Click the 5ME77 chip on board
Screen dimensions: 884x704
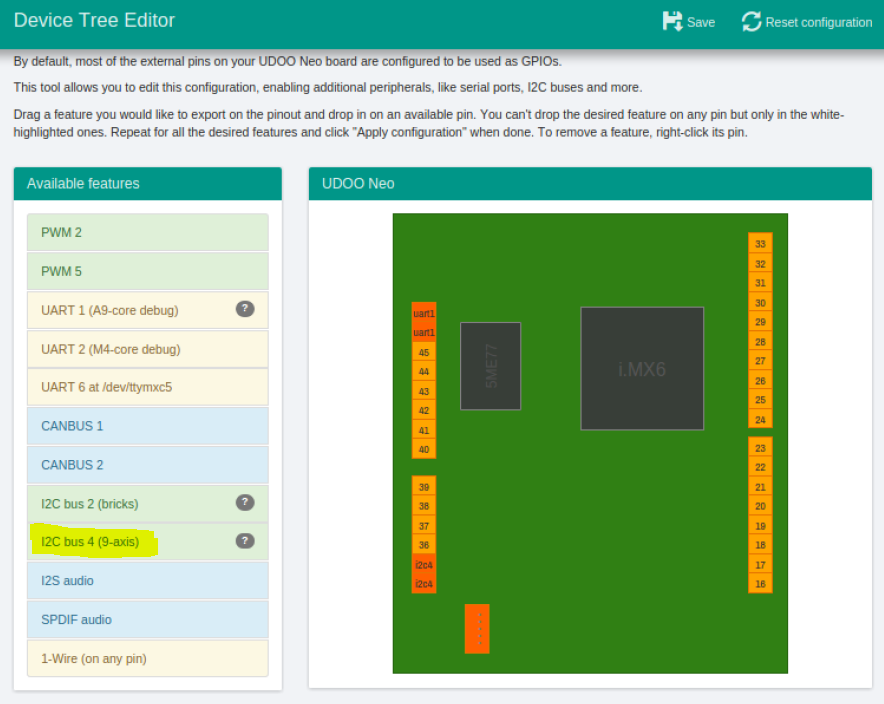click(490, 366)
